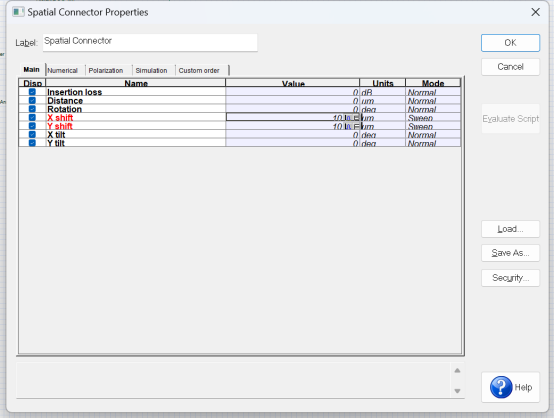Click the Y shift parameter name
This screenshot has width=554, height=419.
pyautogui.click(x=60, y=126)
